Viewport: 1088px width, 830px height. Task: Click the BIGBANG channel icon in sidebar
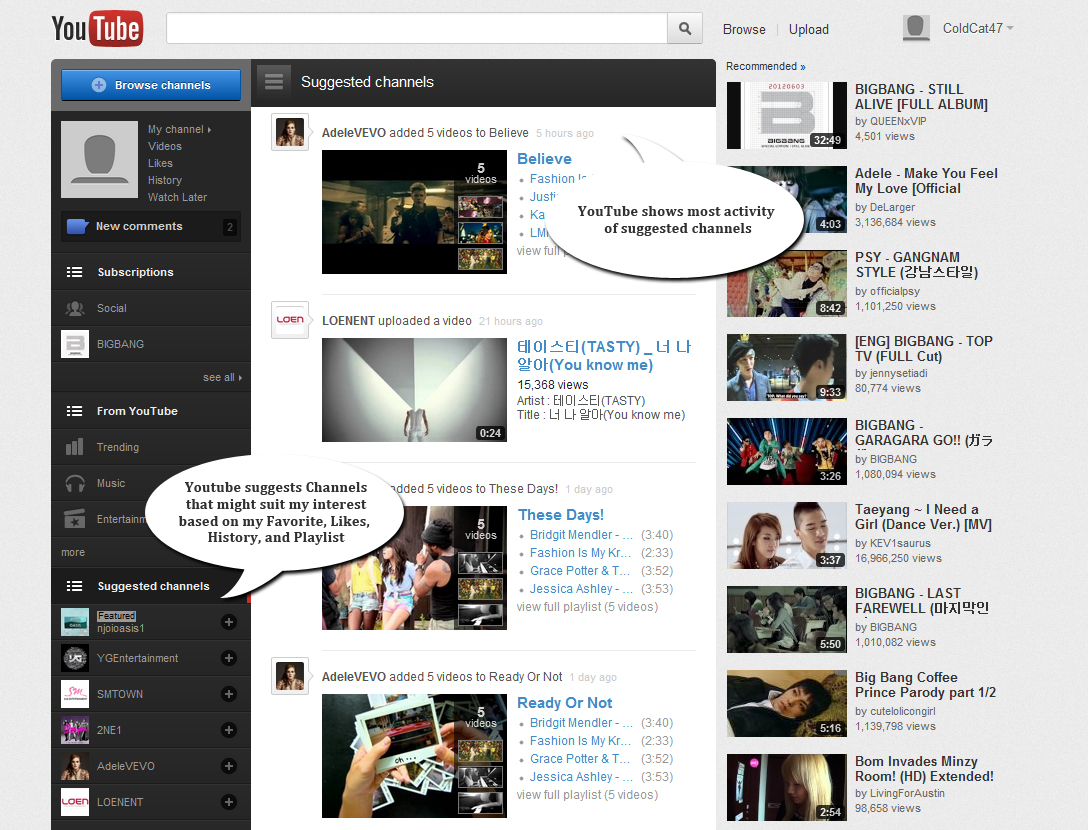point(75,344)
